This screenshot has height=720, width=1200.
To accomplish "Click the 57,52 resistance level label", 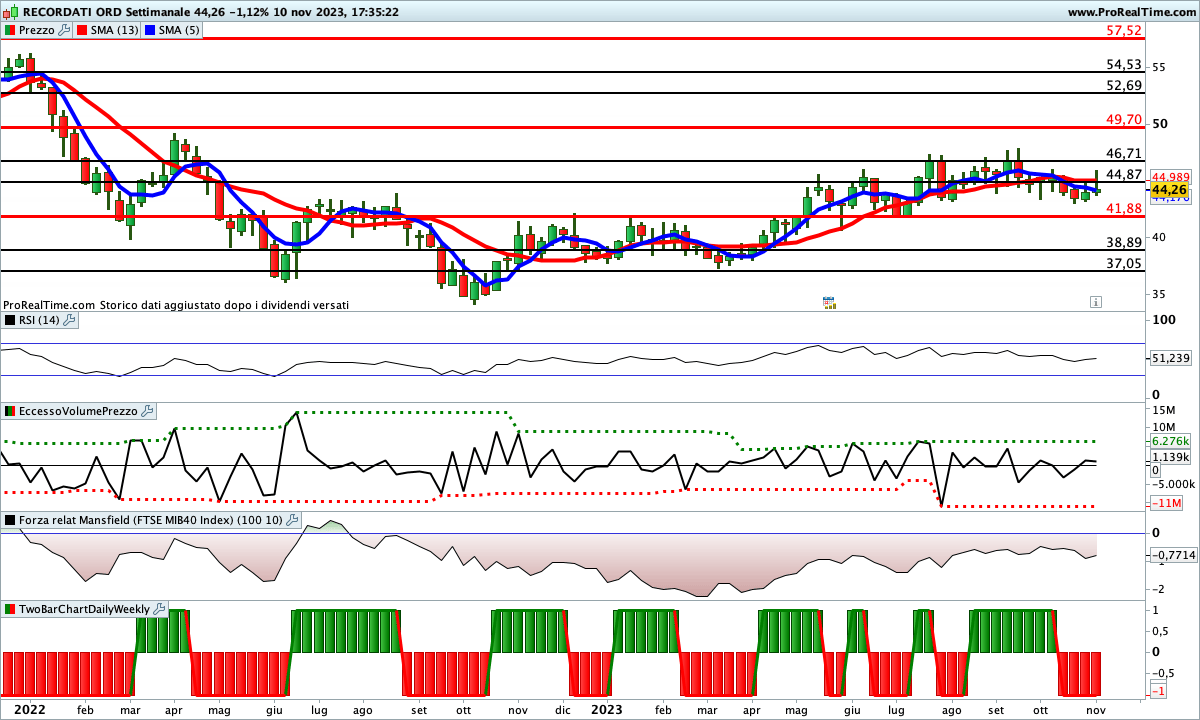I will pyautogui.click(x=1124, y=31).
